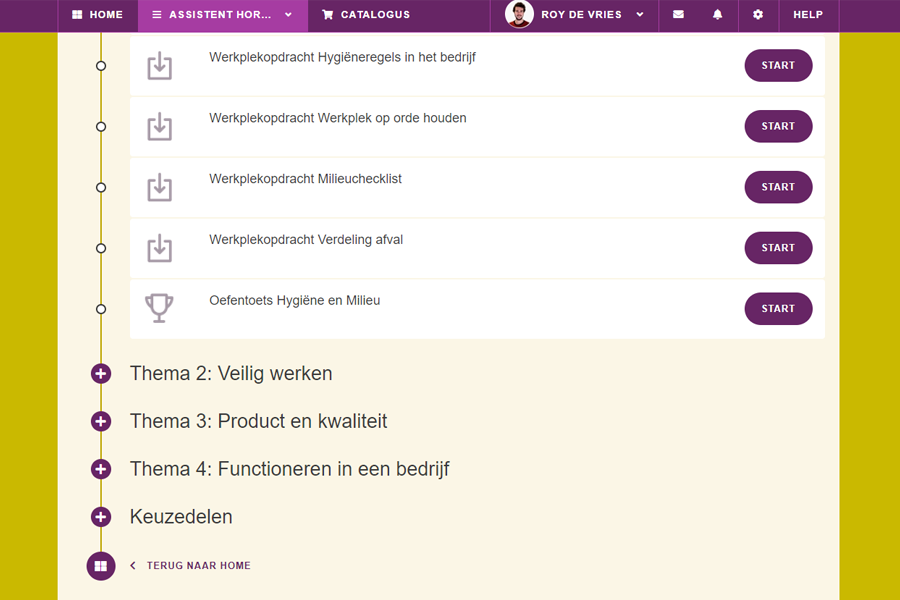Expand Thema 4: Functioneren in een bedrijf
The width and height of the screenshot is (900, 600).
[100, 469]
